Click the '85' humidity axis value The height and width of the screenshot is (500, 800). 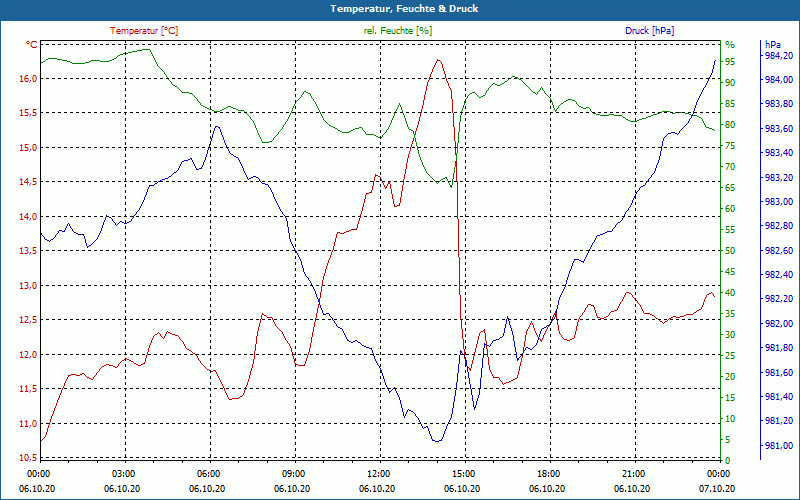(730, 104)
